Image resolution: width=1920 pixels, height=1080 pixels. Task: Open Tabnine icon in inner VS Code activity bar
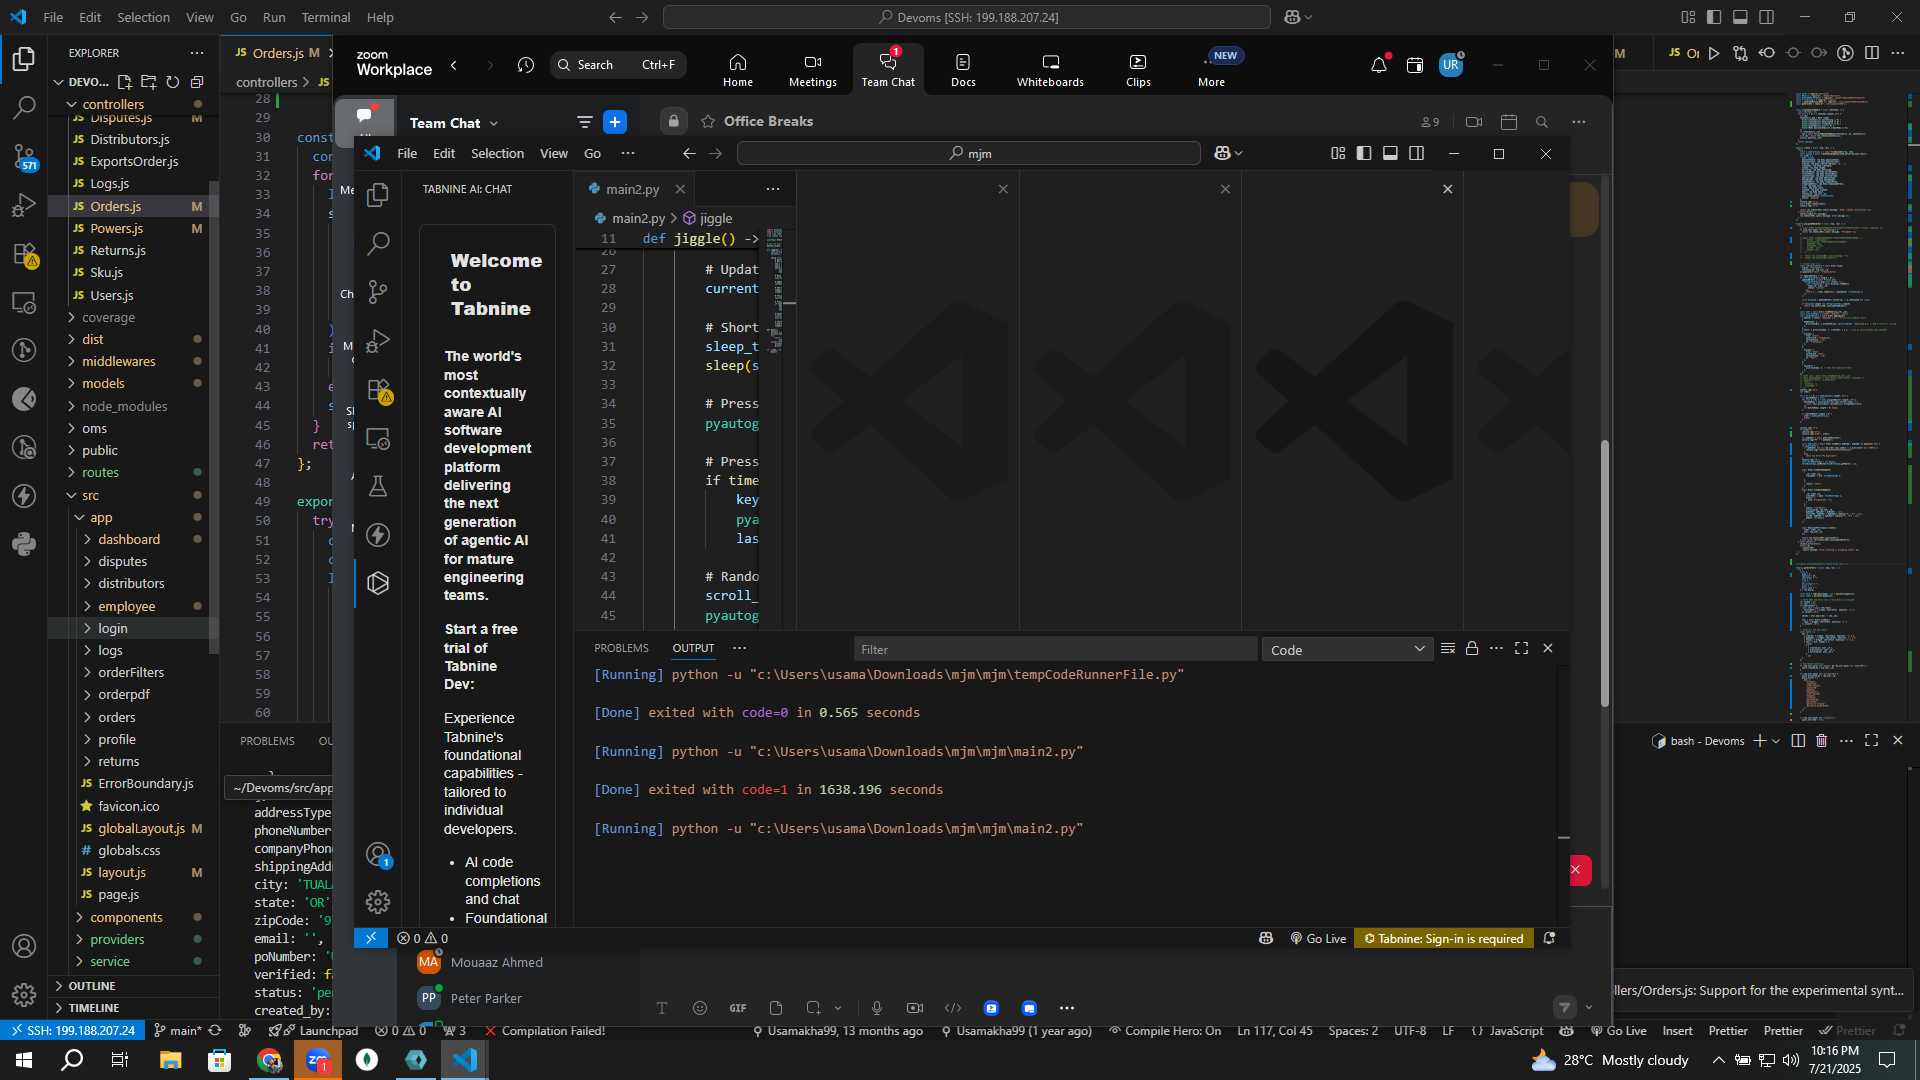point(378,583)
